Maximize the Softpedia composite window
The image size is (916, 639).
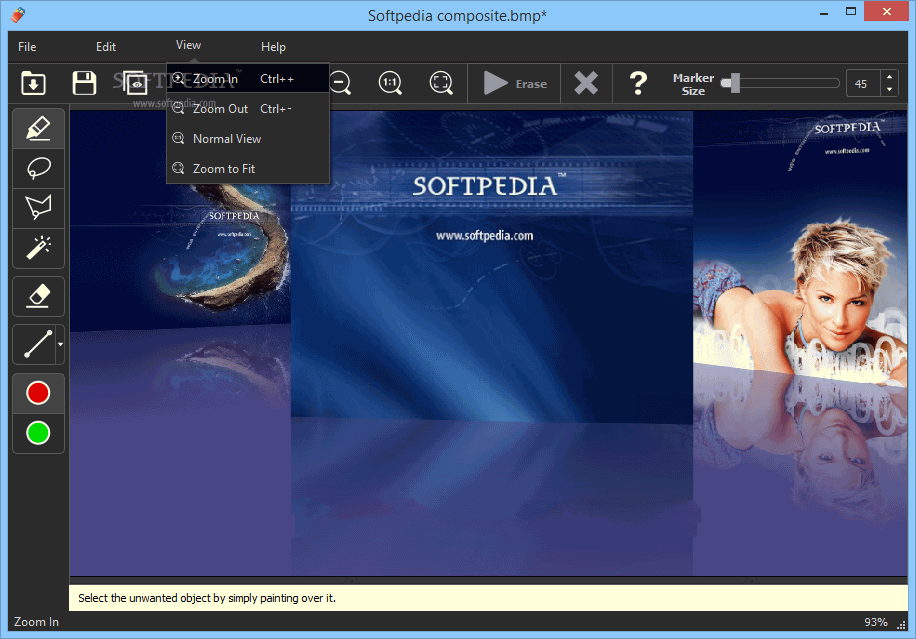click(851, 12)
